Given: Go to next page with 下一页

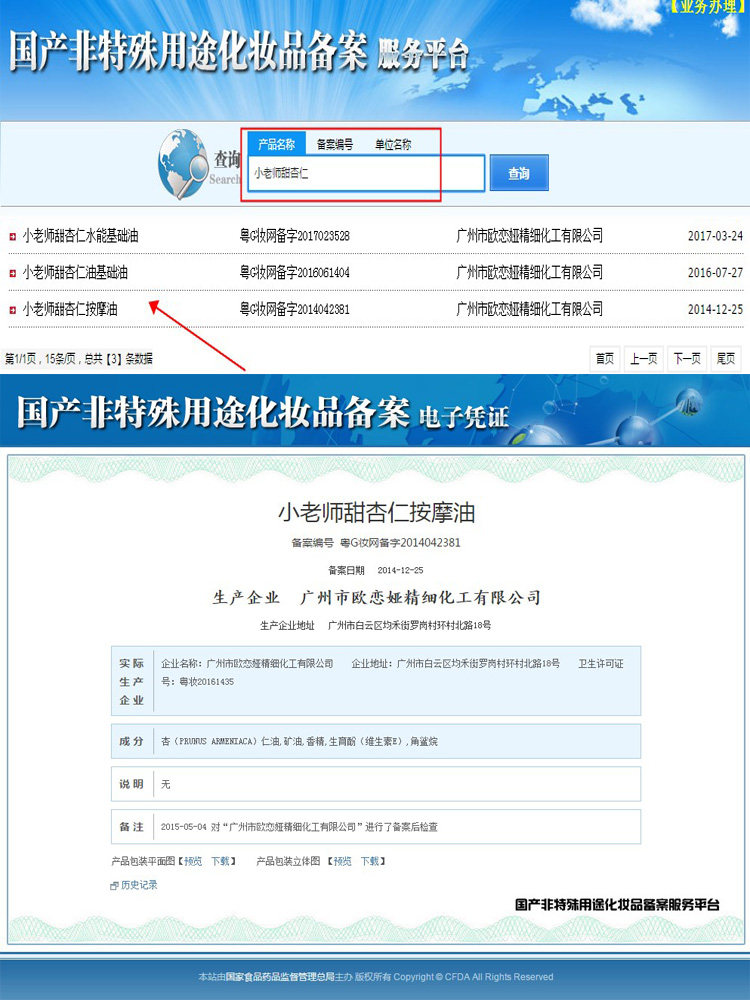Looking at the screenshot, I should 687,358.
